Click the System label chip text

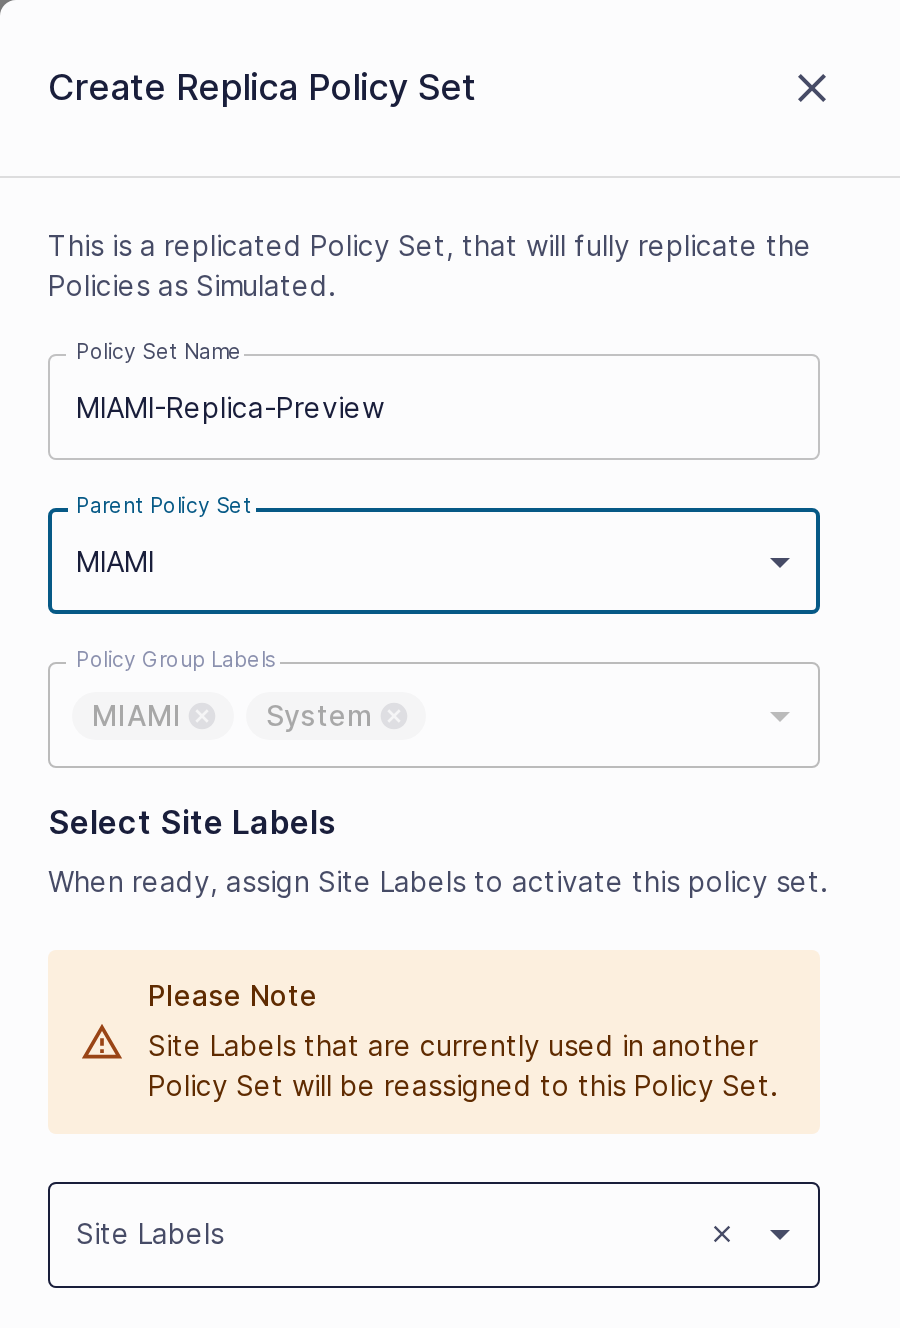(318, 716)
